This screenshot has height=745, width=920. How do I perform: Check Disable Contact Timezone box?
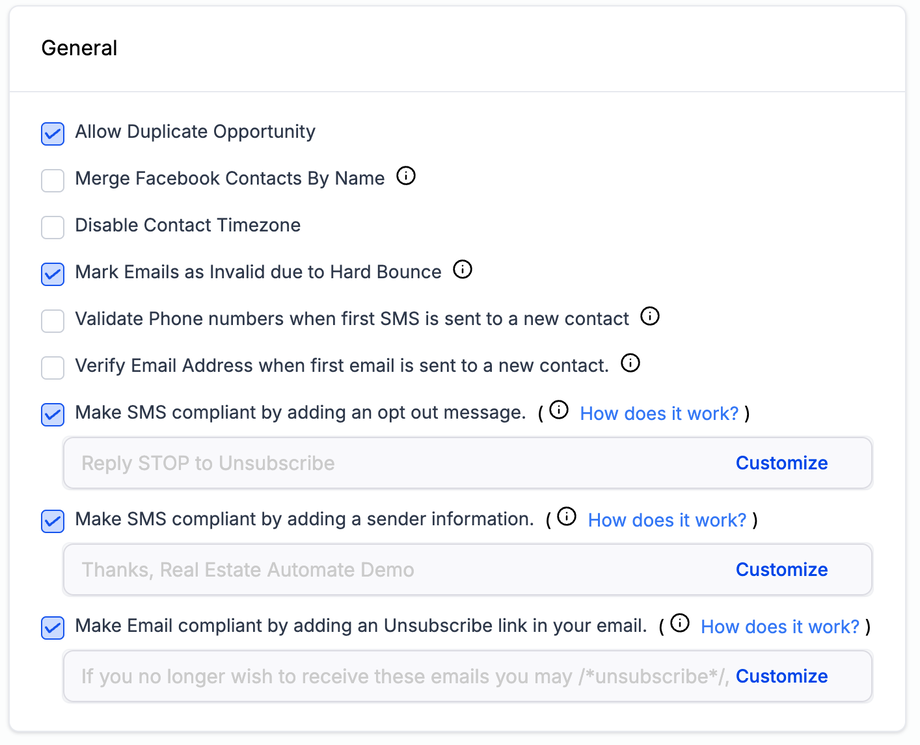click(53, 227)
